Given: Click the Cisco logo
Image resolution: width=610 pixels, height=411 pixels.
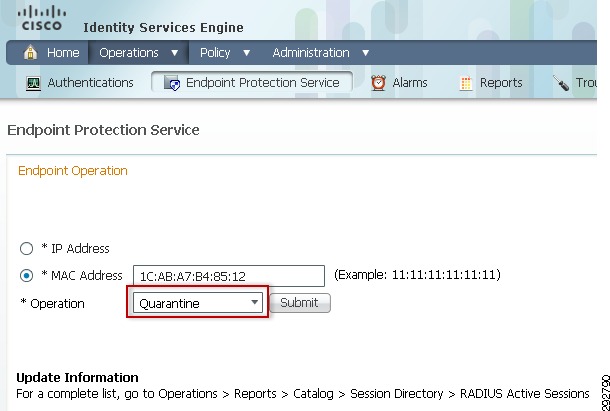Looking at the screenshot, I should coord(42,19).
